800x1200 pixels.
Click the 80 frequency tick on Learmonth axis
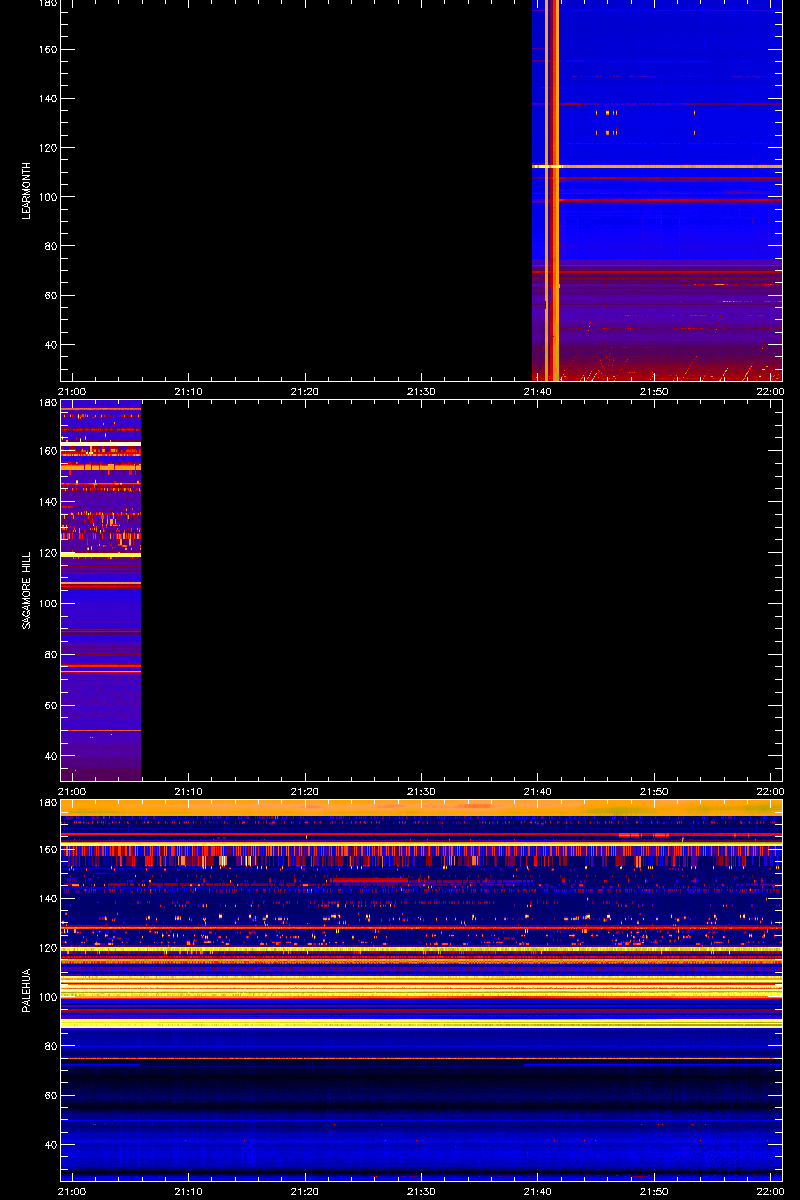pyautogui.click(x=51, y=246)
